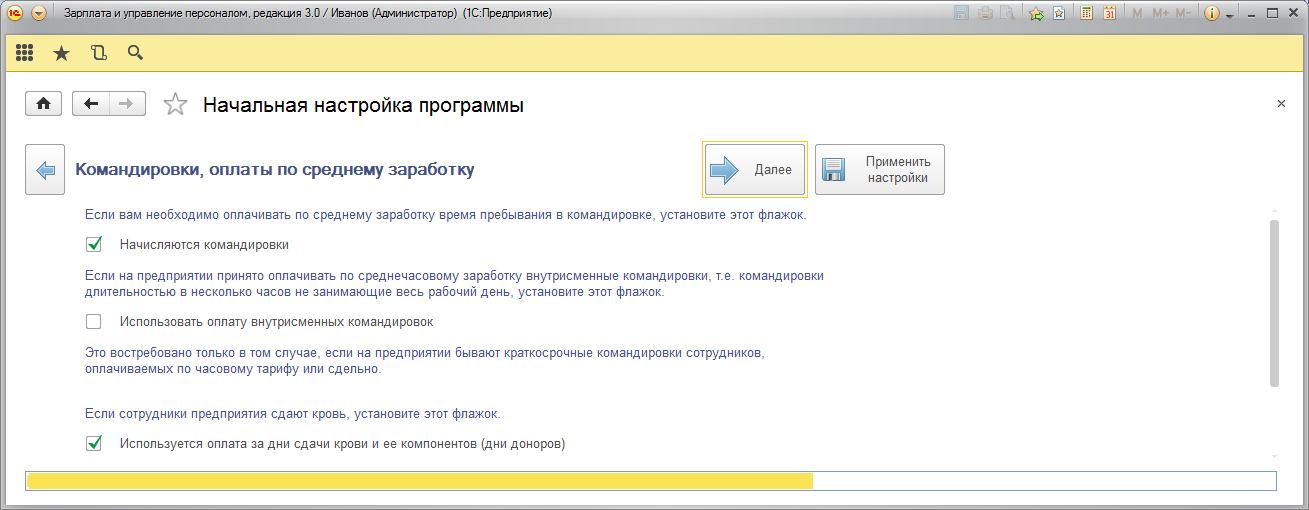
Task: Open the sections menu grid icon
Action: [25, 53]
